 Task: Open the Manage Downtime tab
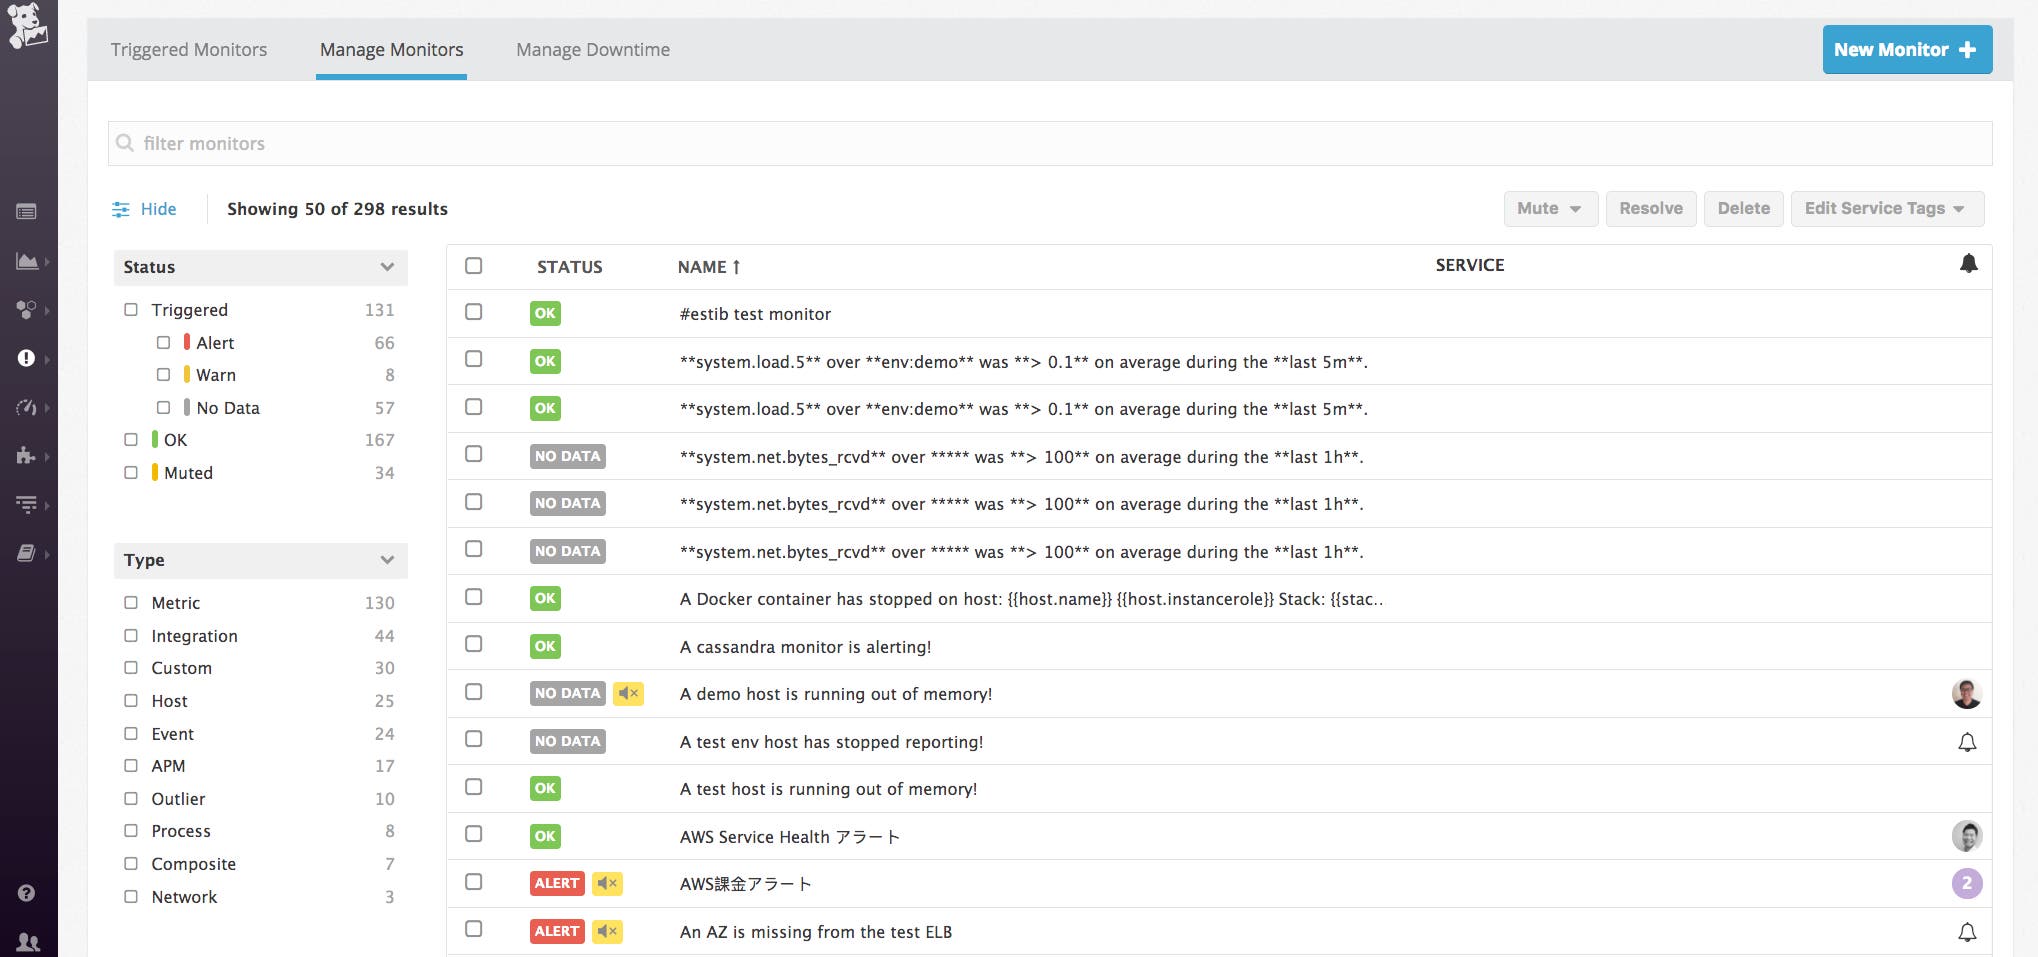(x=592, y=49)
